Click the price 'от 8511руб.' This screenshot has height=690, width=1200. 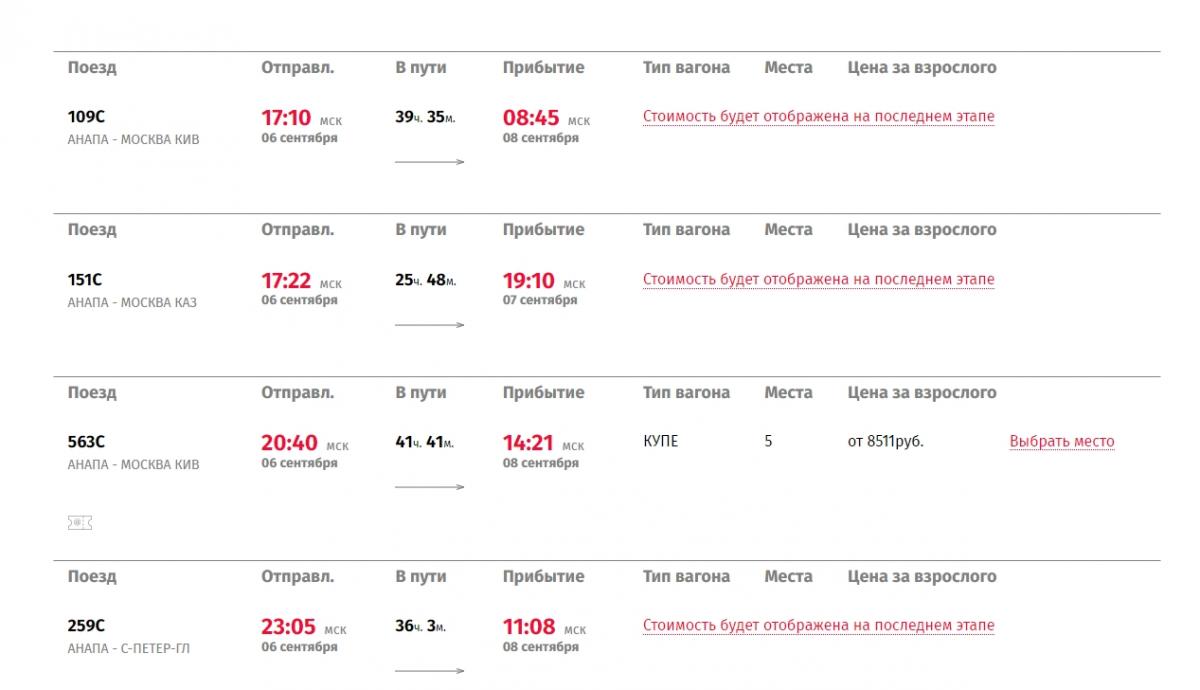point(886,441)
